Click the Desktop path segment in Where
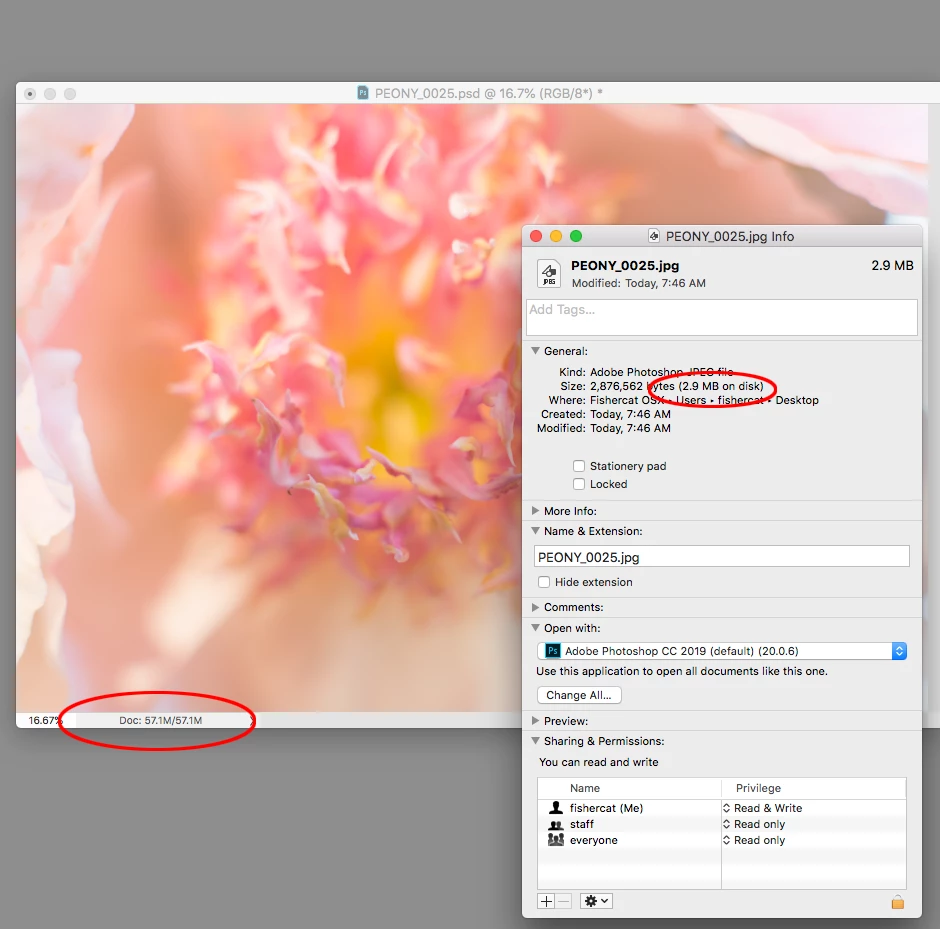The width and height of the screenshot is (940, 929). (797, 400)
